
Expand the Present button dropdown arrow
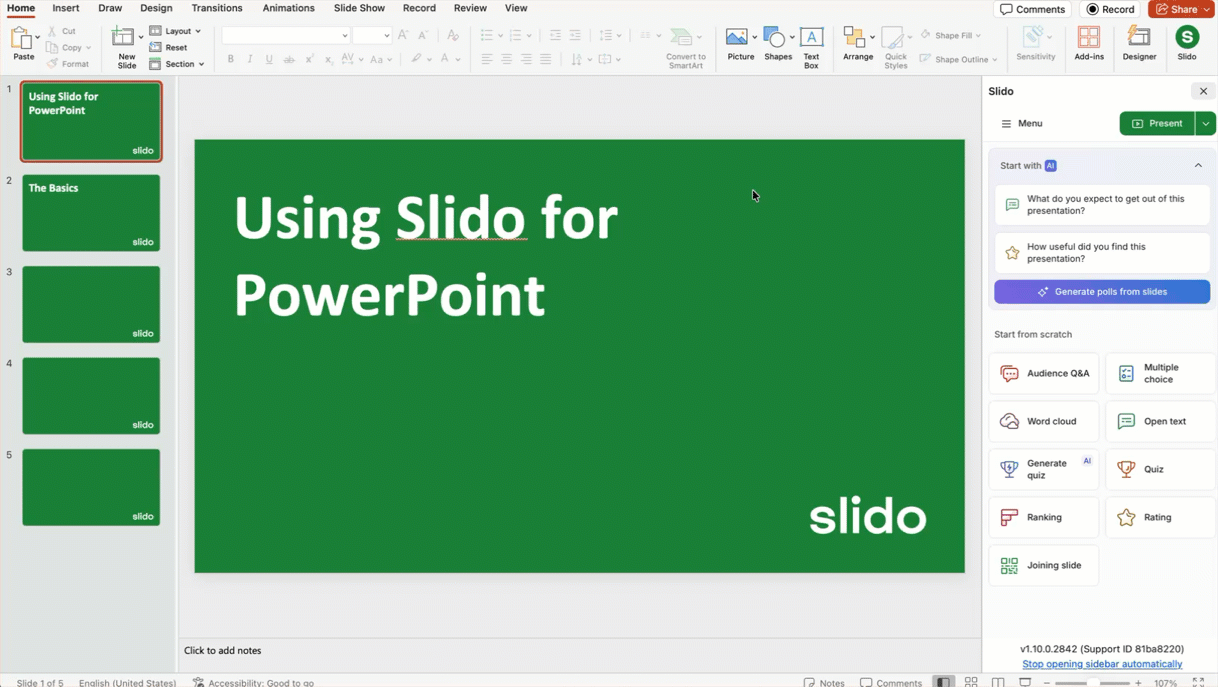click(x=1205, y=123)
